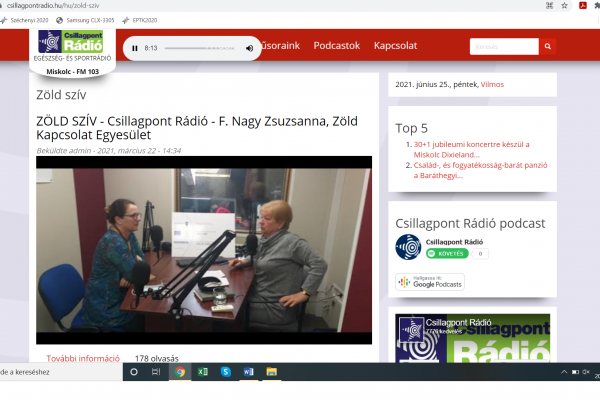
Task: Open File Explorer from the taskbar
Action: (x=272, y=372)
